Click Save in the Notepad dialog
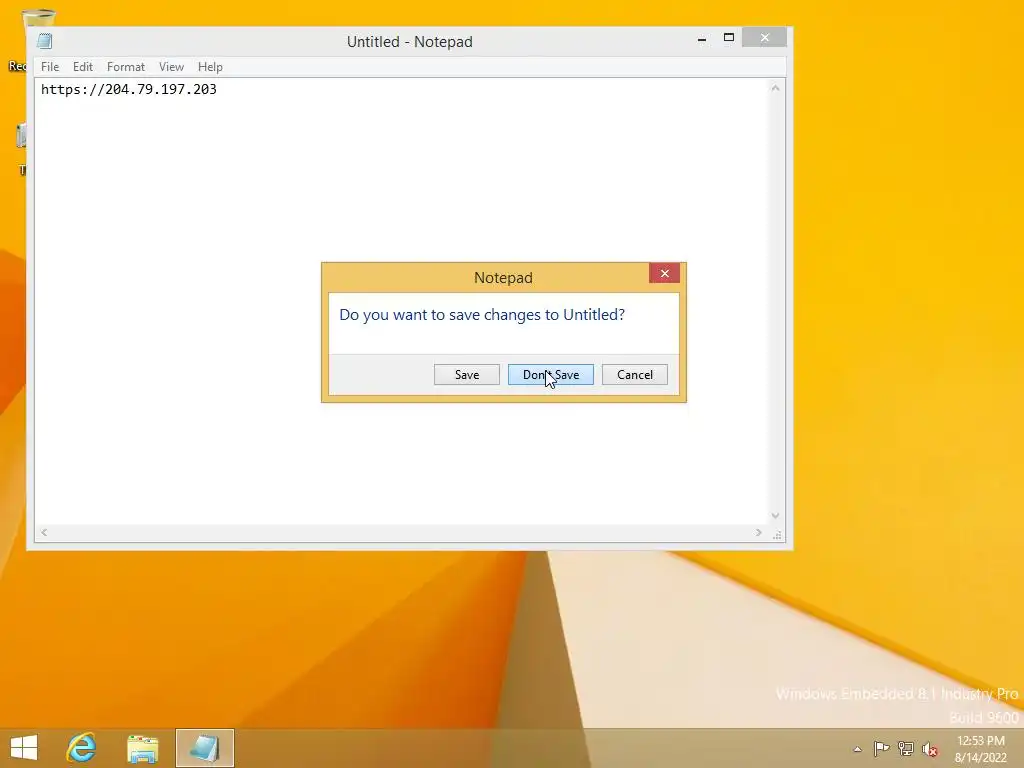 point(466,375)
